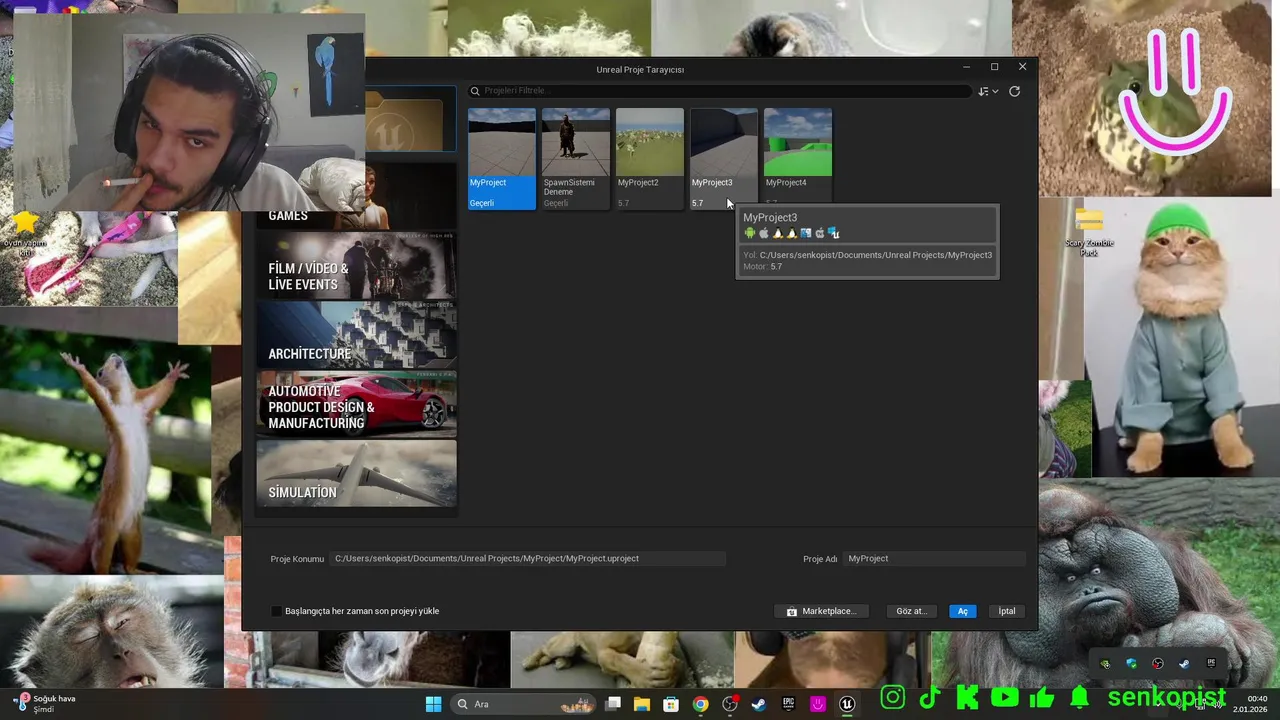The height and width of the screenshot is (720, 1280).
Task: Open the recent projects folder tile
Action: [410, 120]
